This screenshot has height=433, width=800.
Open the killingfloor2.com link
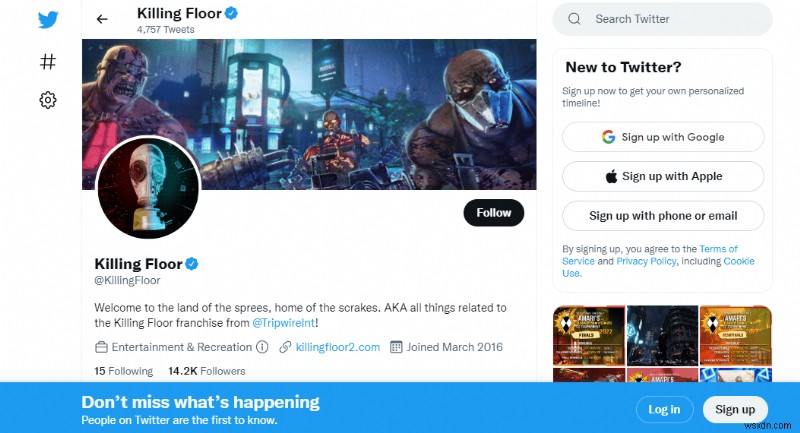[338, 347]
